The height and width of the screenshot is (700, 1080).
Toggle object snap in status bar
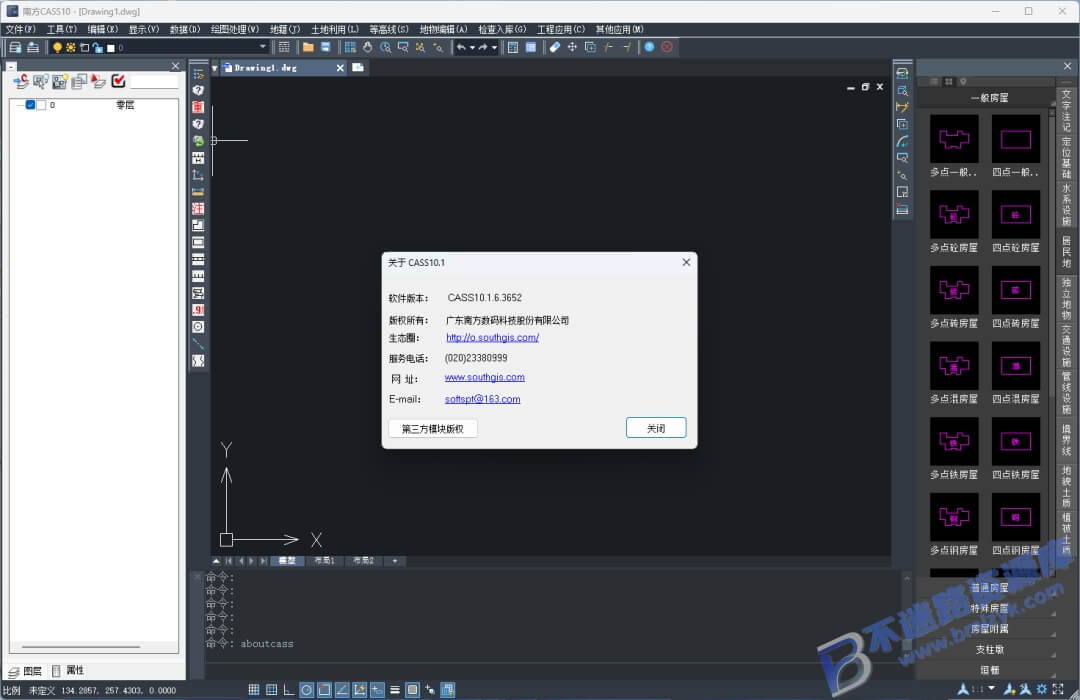[x=324, y=689]
